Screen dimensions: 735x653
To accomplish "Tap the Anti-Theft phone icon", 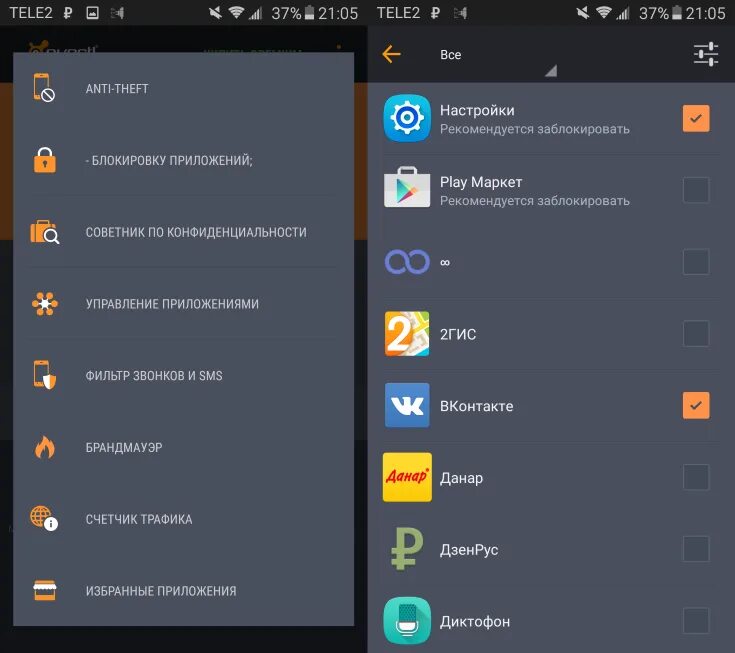I will pyautogui.click(x=44, y=88).
